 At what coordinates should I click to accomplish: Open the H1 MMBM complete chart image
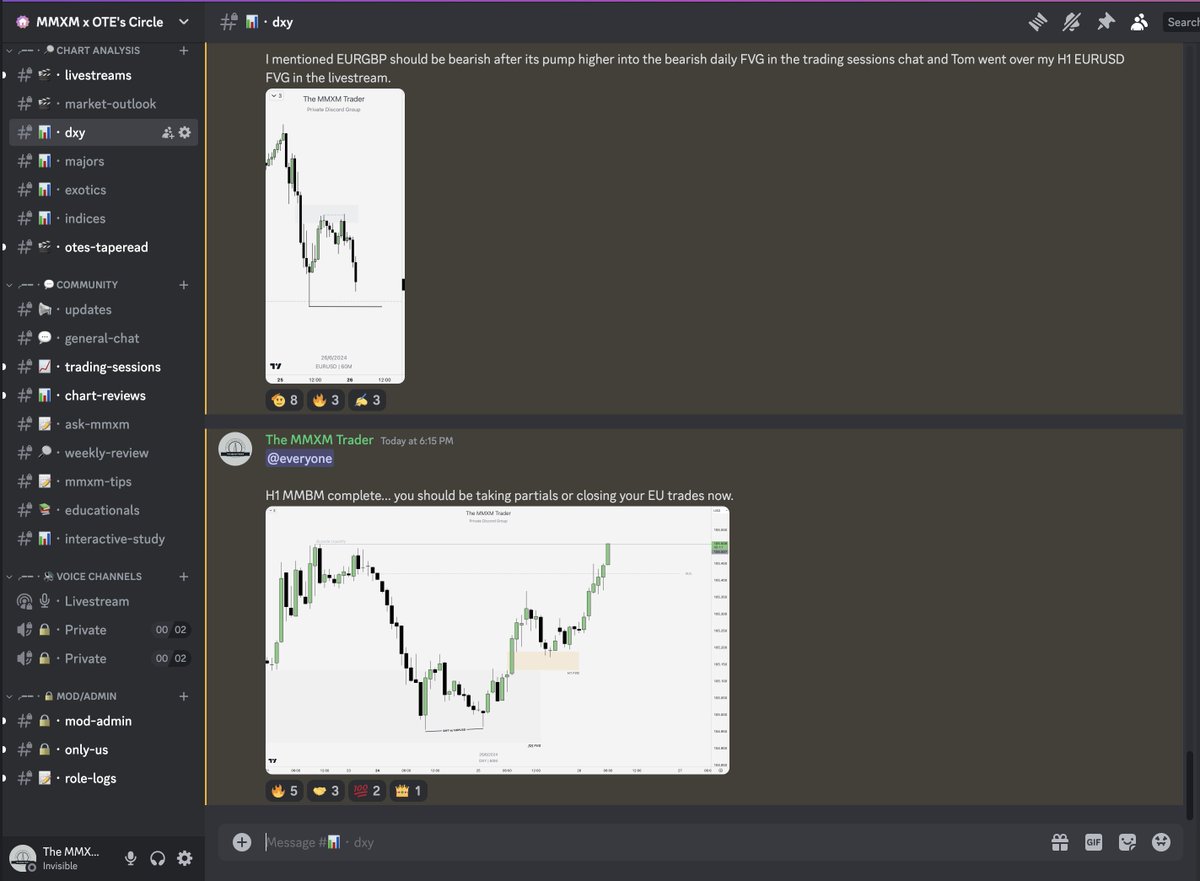(x=497, y=640)
